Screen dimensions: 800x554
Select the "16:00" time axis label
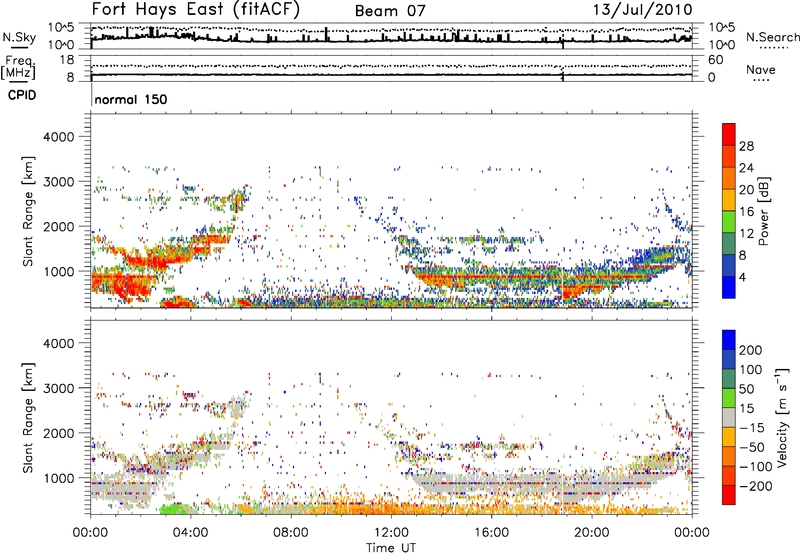(x=491, y=532)
